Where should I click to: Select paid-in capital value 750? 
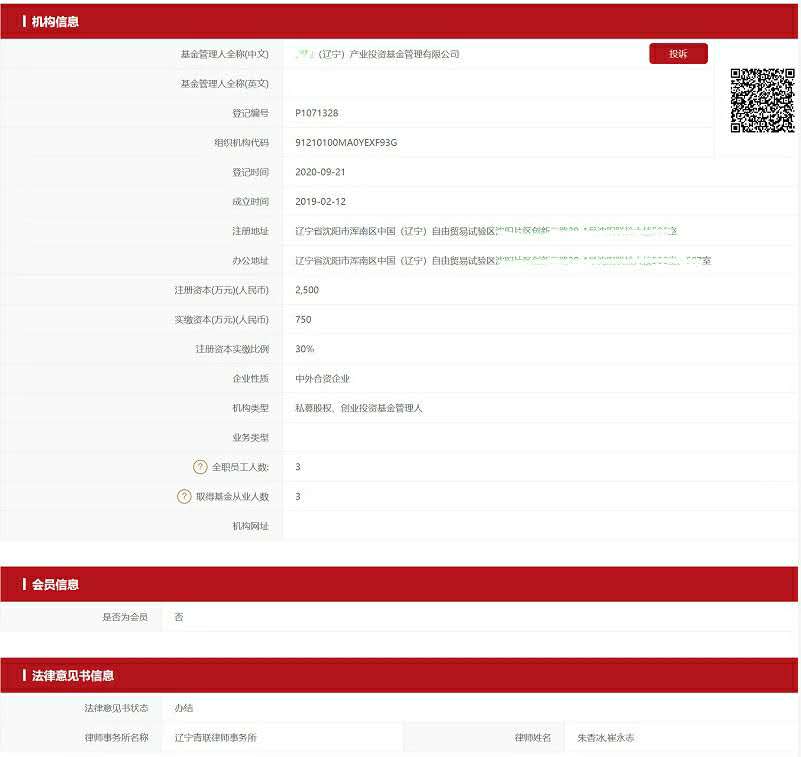coord(303,320)
